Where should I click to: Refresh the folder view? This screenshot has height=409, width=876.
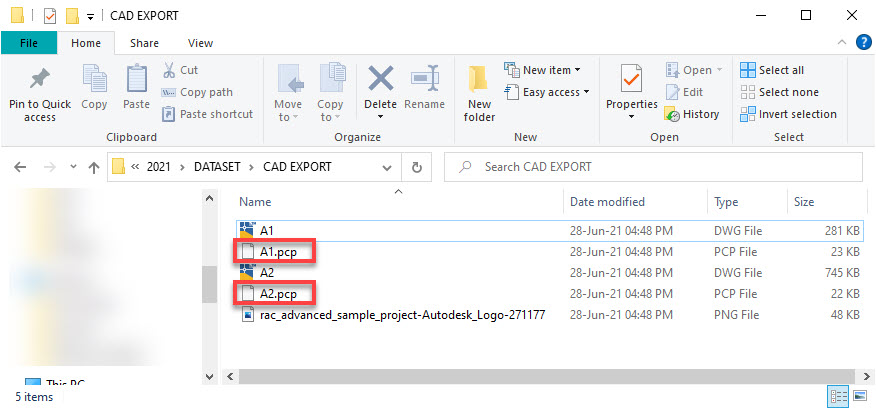coord(417,167)
